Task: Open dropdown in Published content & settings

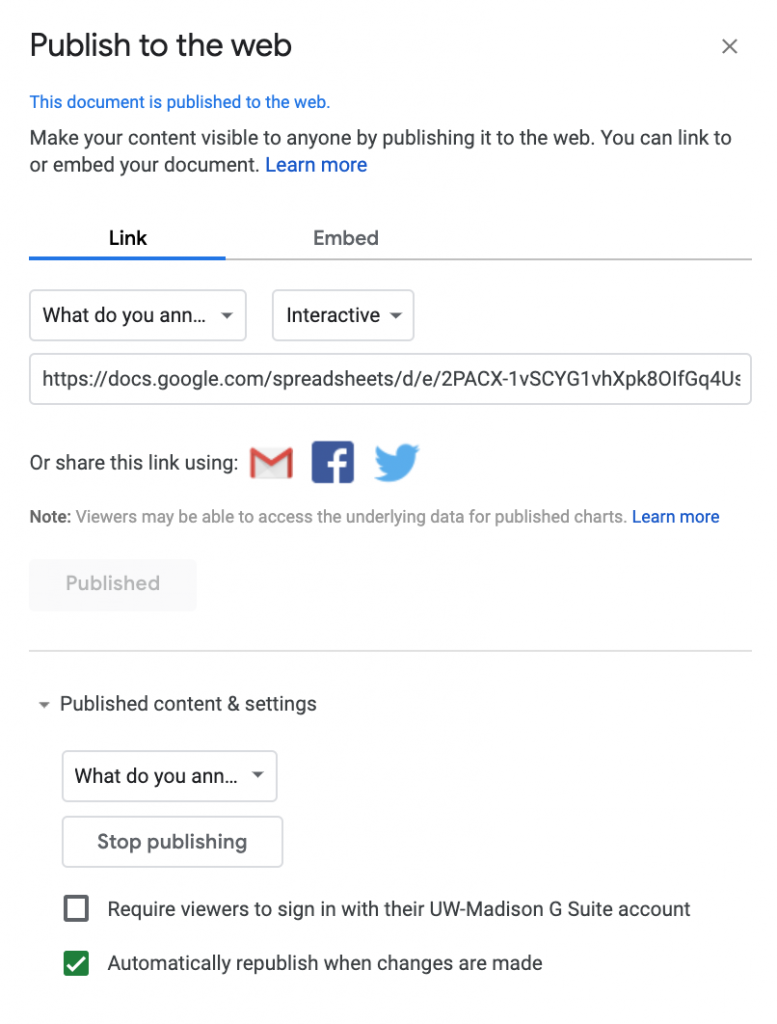Action: pos(169,776)
